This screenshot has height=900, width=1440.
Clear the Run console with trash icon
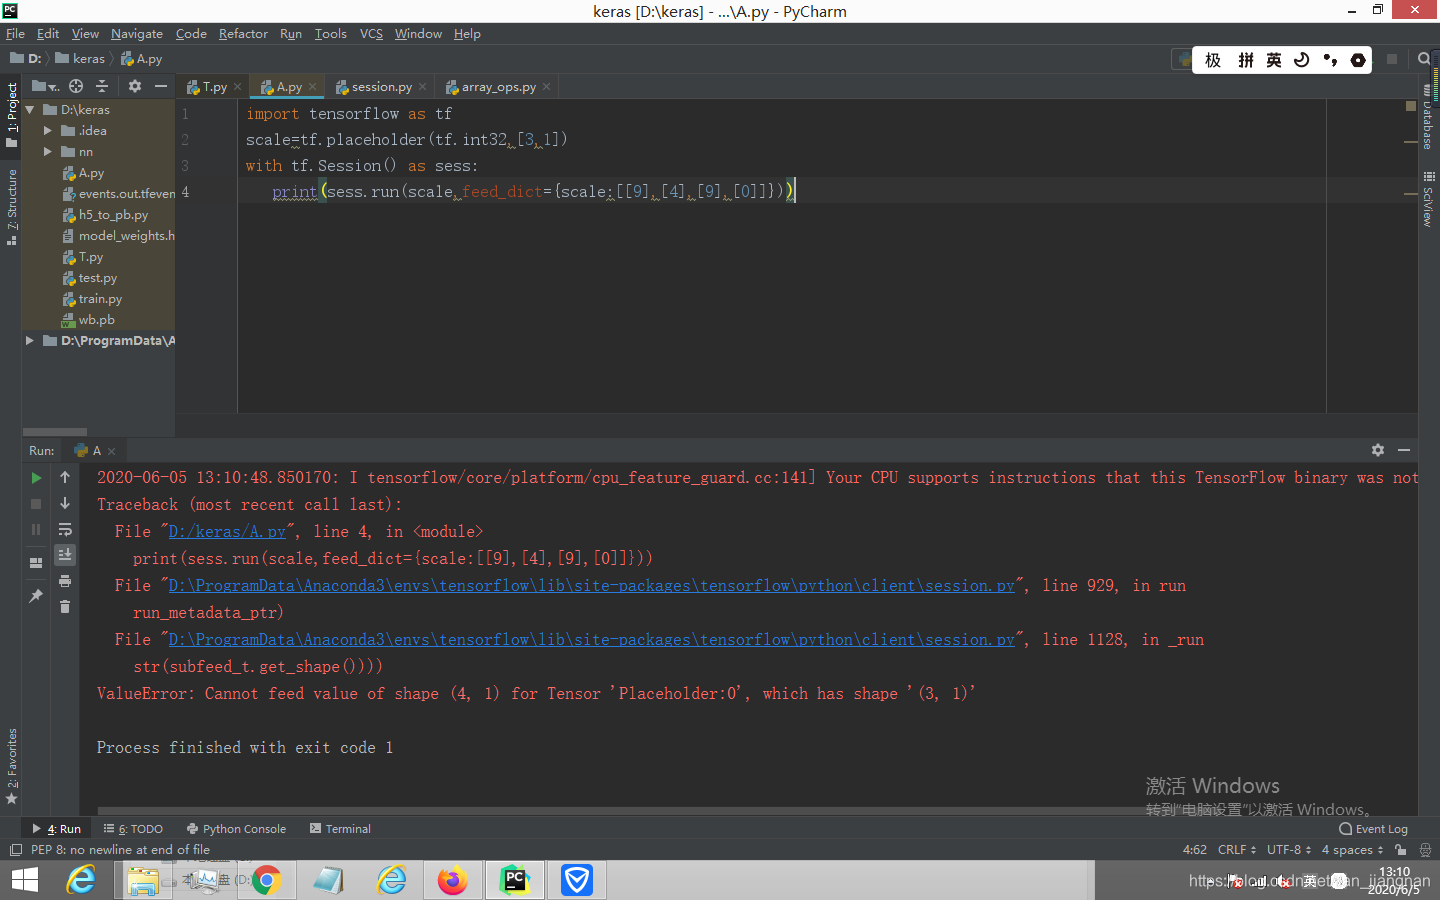pos(65,608)
